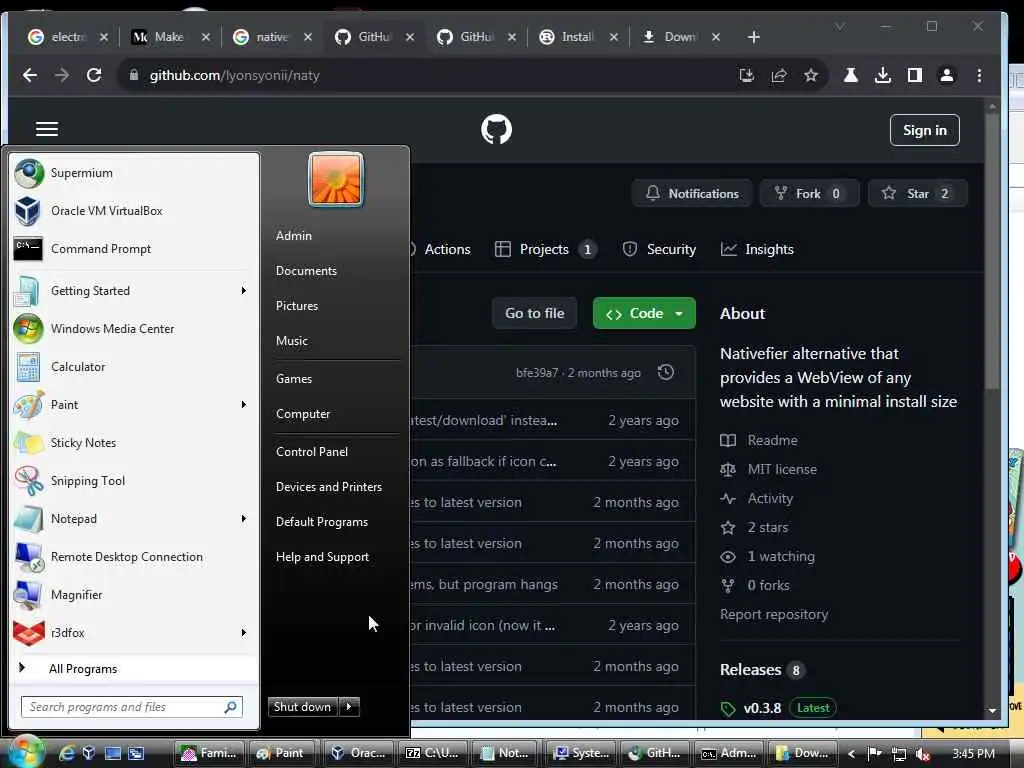Image resolution: width=1024 pixels, height=768 pixels.
Task: Open Remote Desktop Connection
Action: (x=134, y=557)
